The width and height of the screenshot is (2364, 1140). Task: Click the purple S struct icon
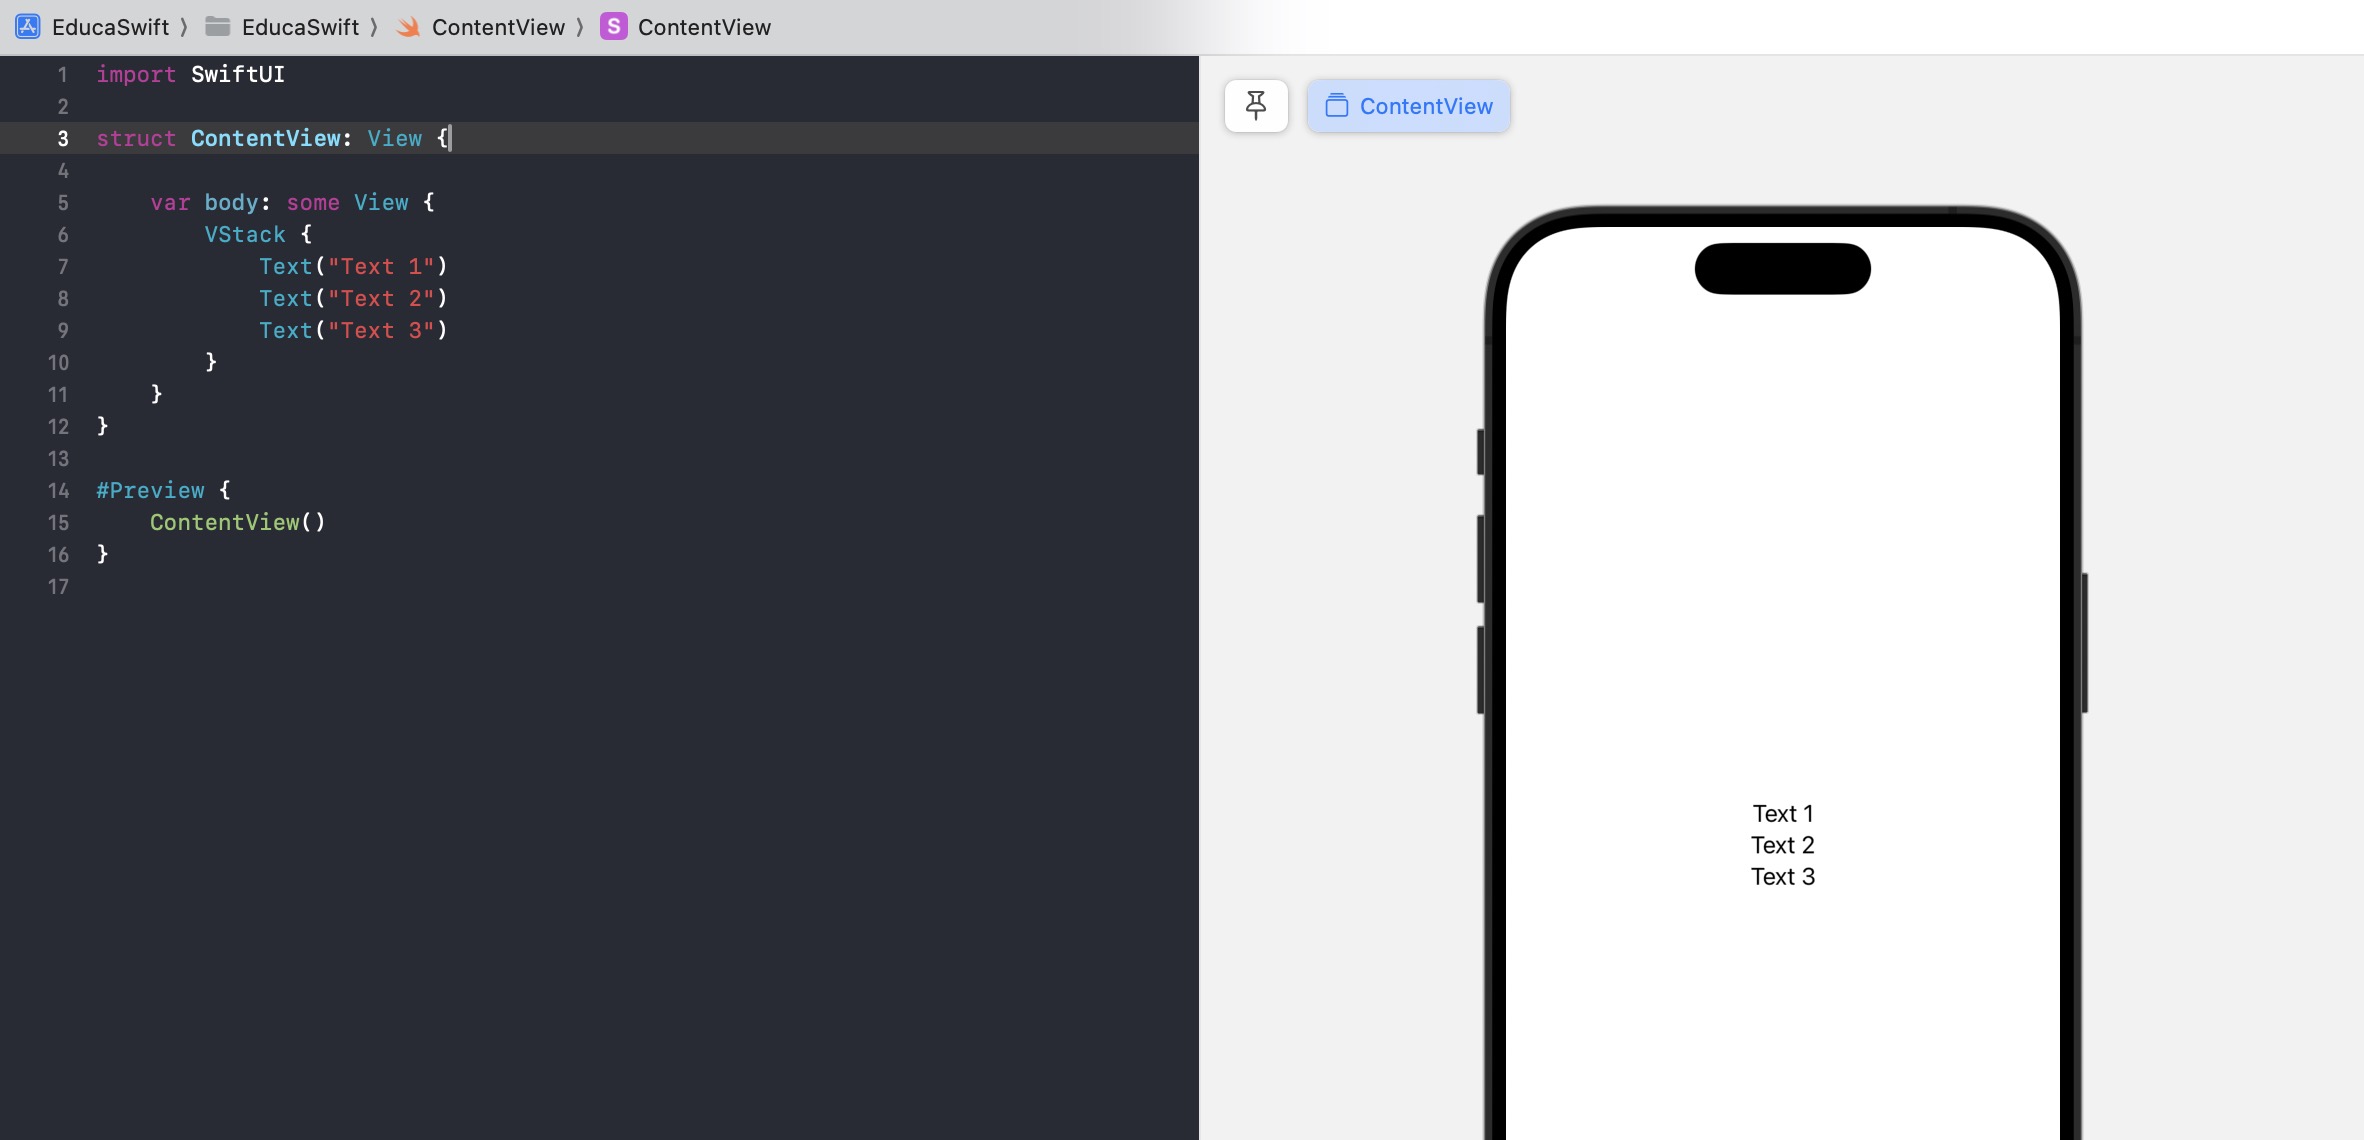point(614,27)
